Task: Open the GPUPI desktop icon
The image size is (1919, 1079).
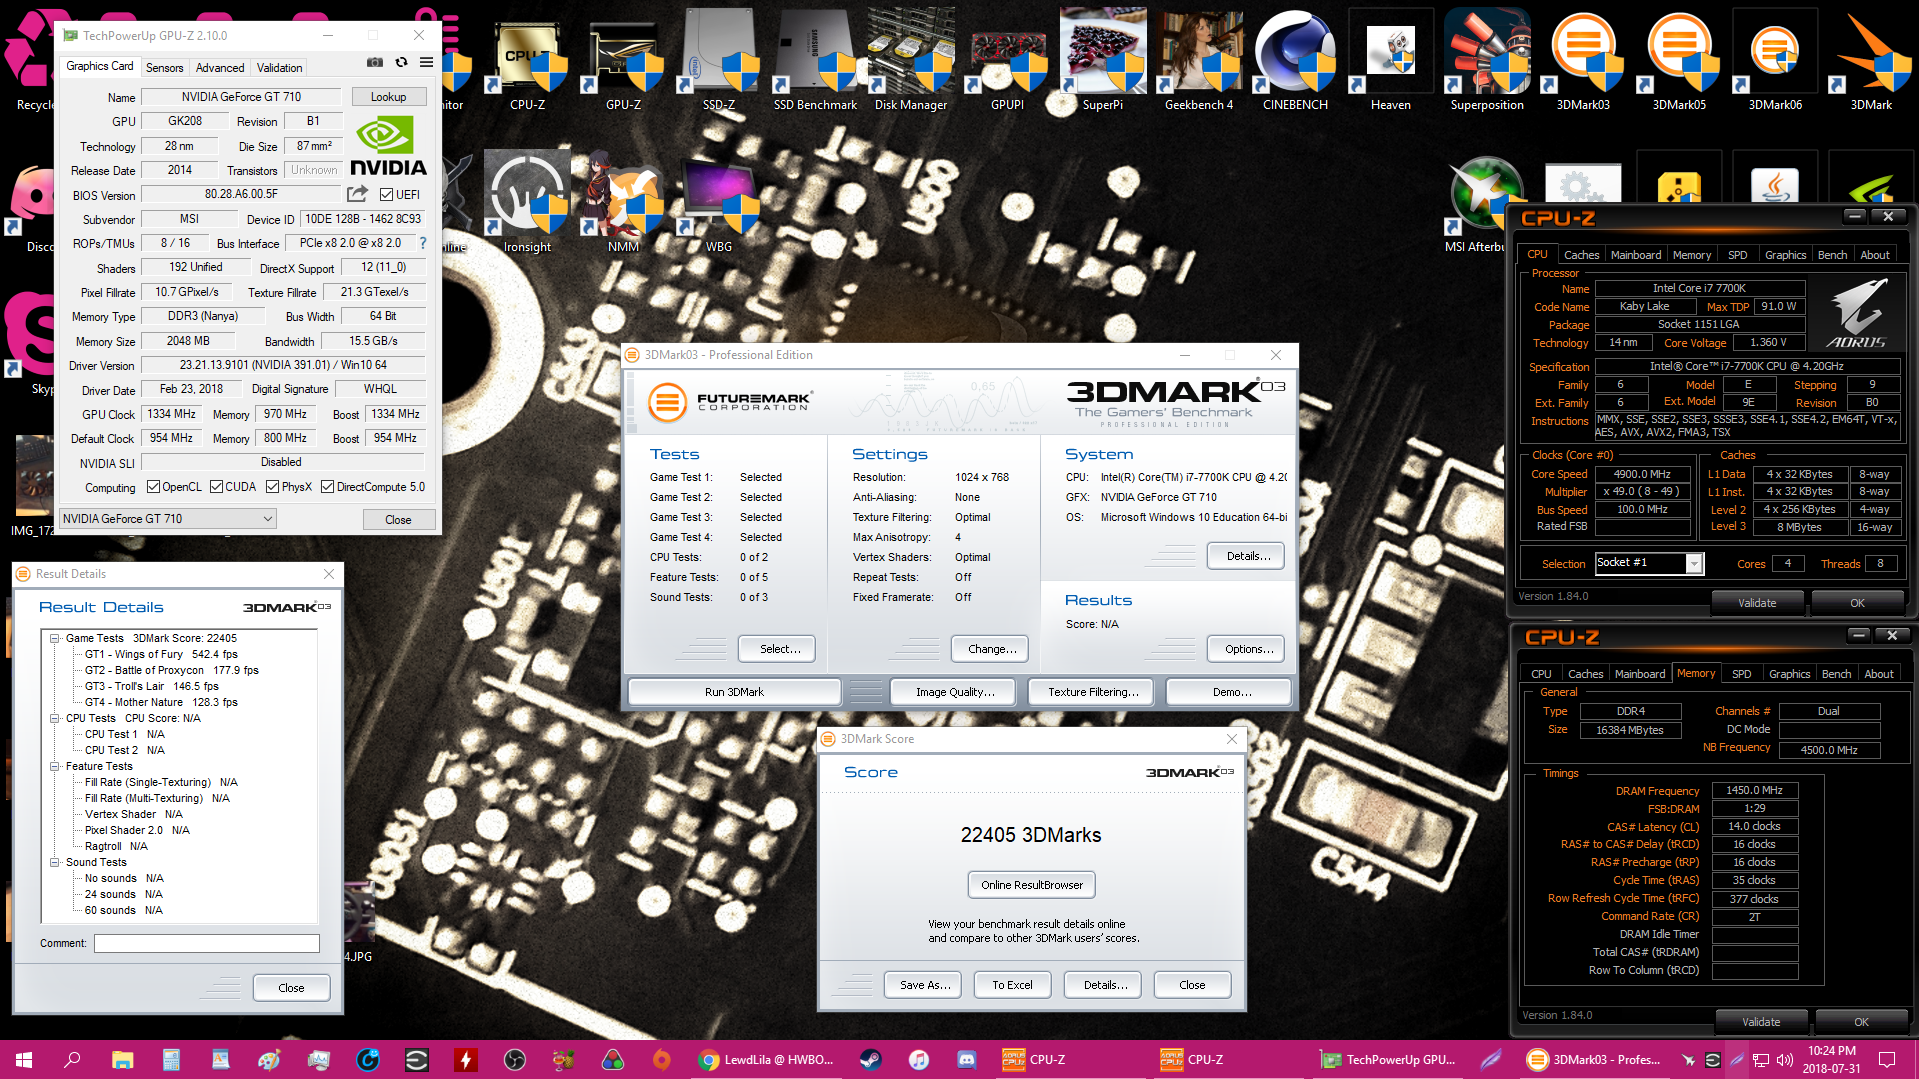Action: coord(1007,60)
